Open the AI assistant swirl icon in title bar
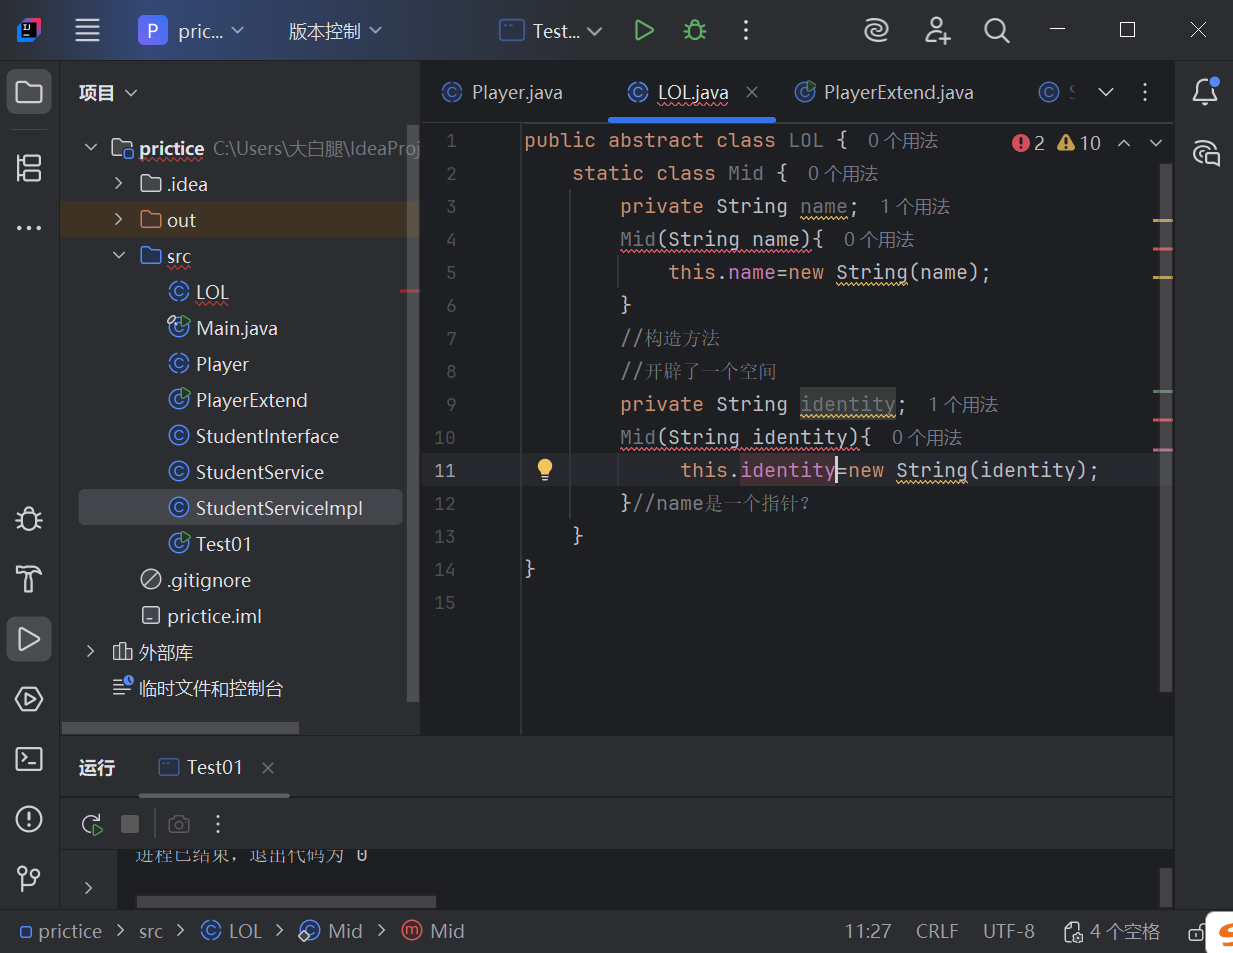 876,30
